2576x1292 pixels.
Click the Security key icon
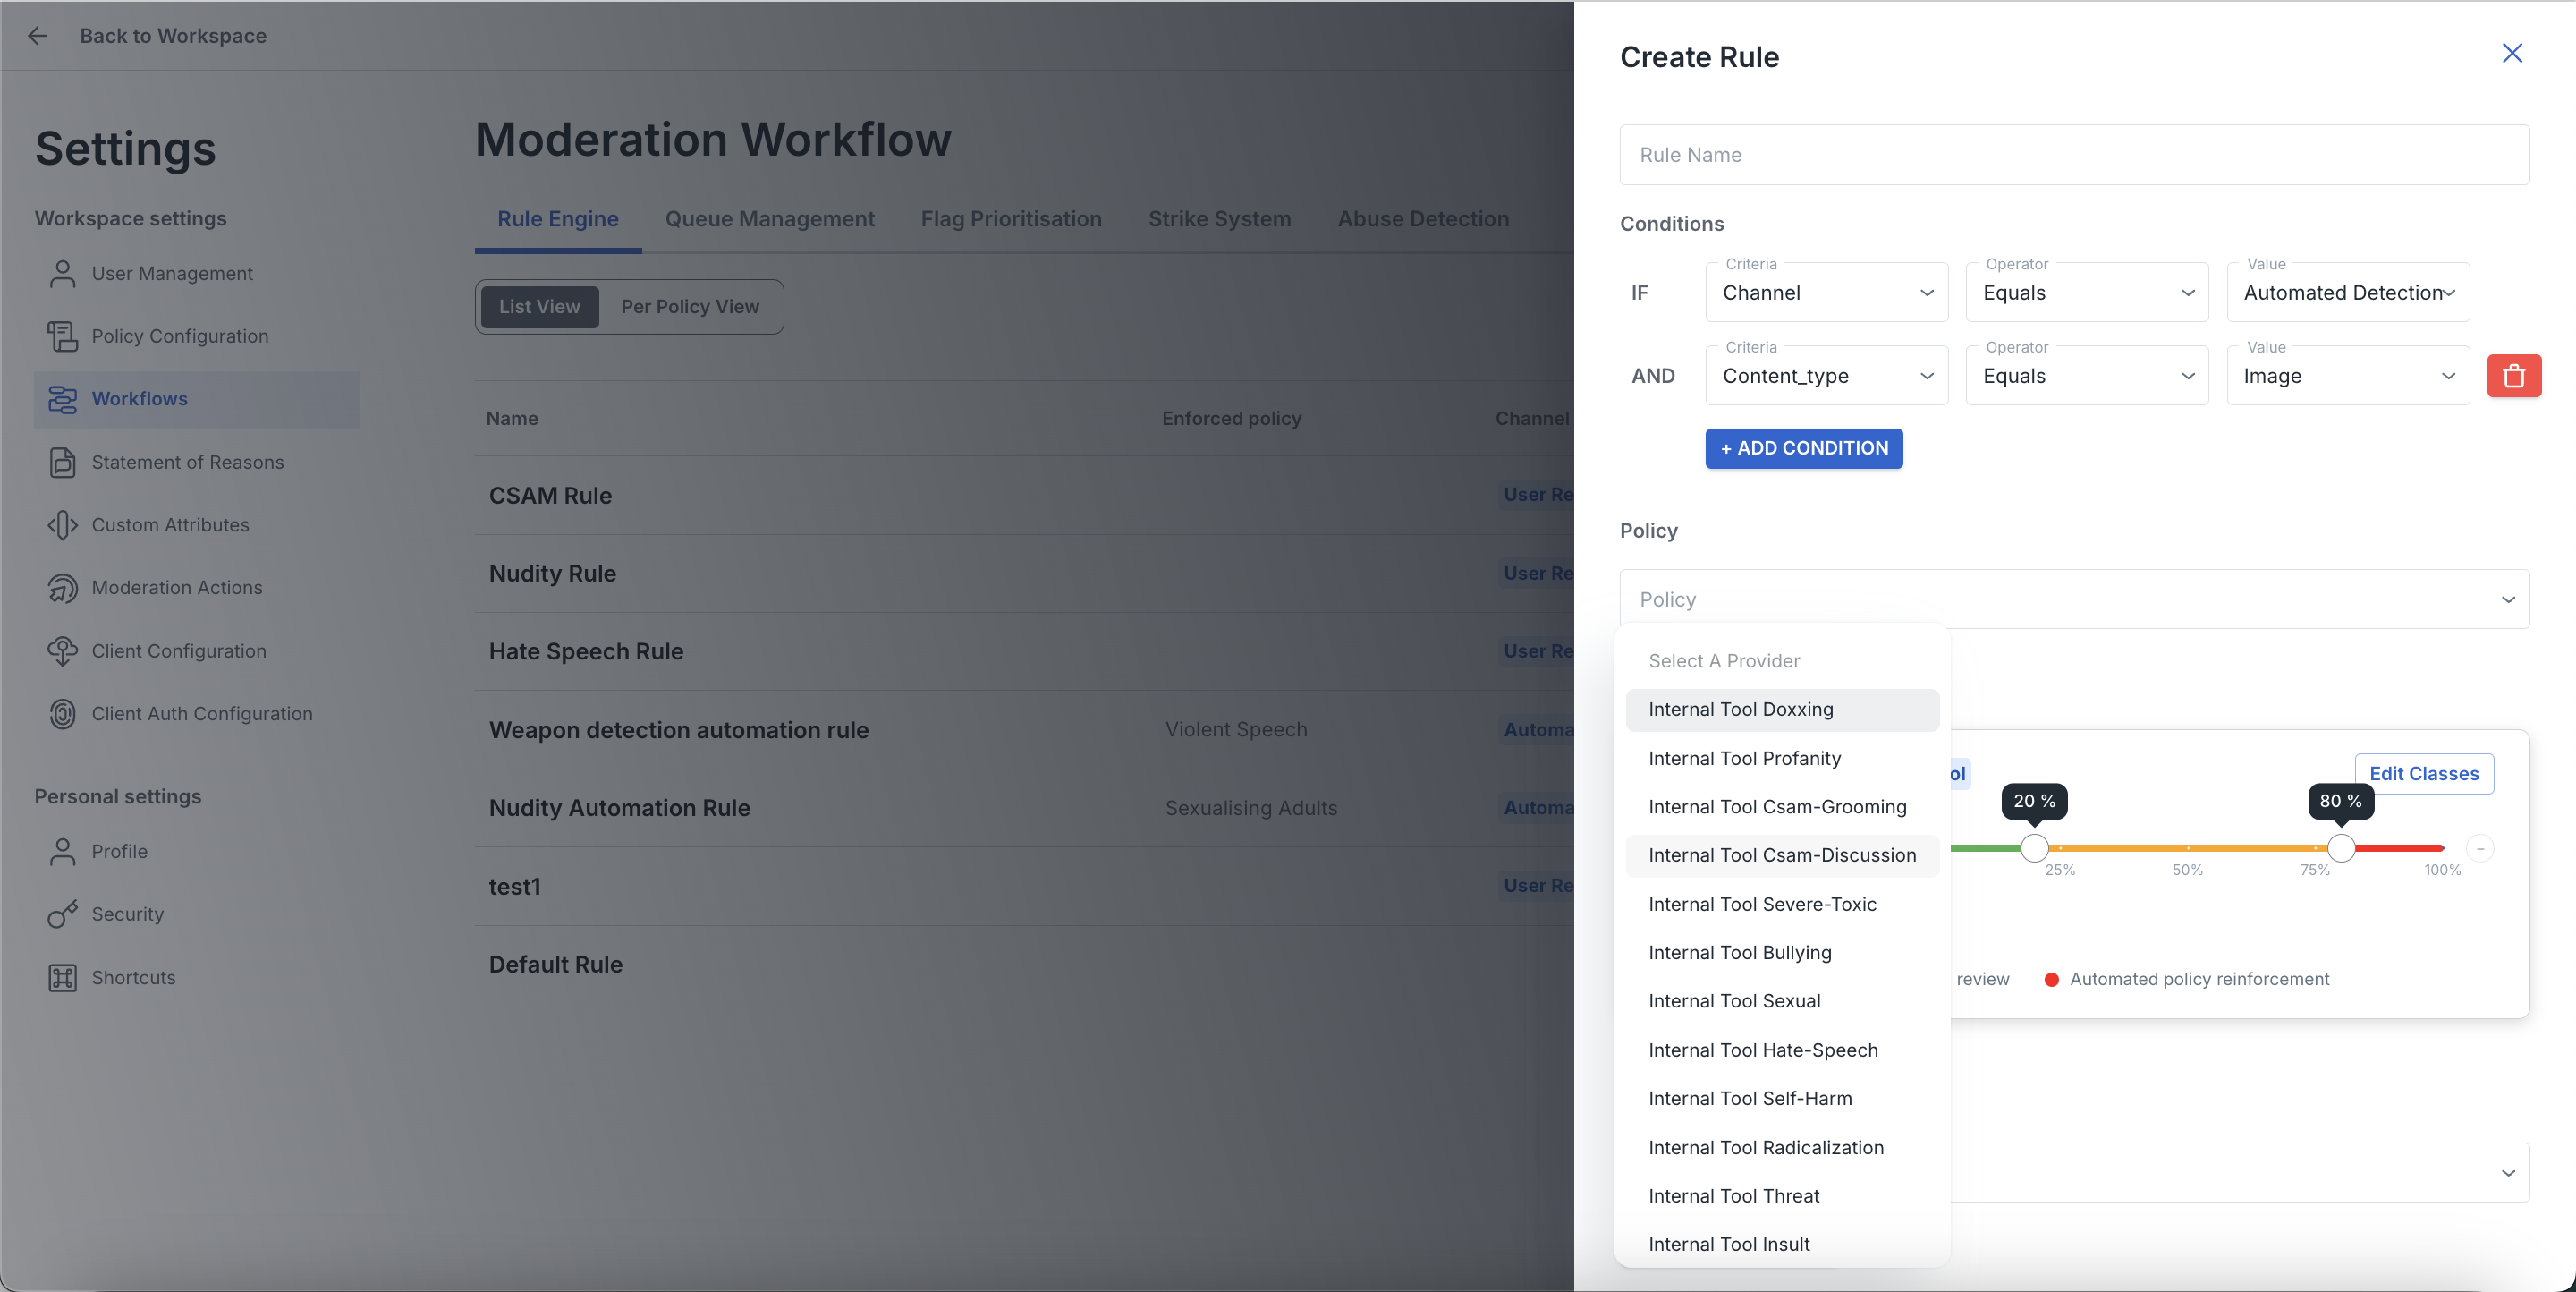click(62, 914)
